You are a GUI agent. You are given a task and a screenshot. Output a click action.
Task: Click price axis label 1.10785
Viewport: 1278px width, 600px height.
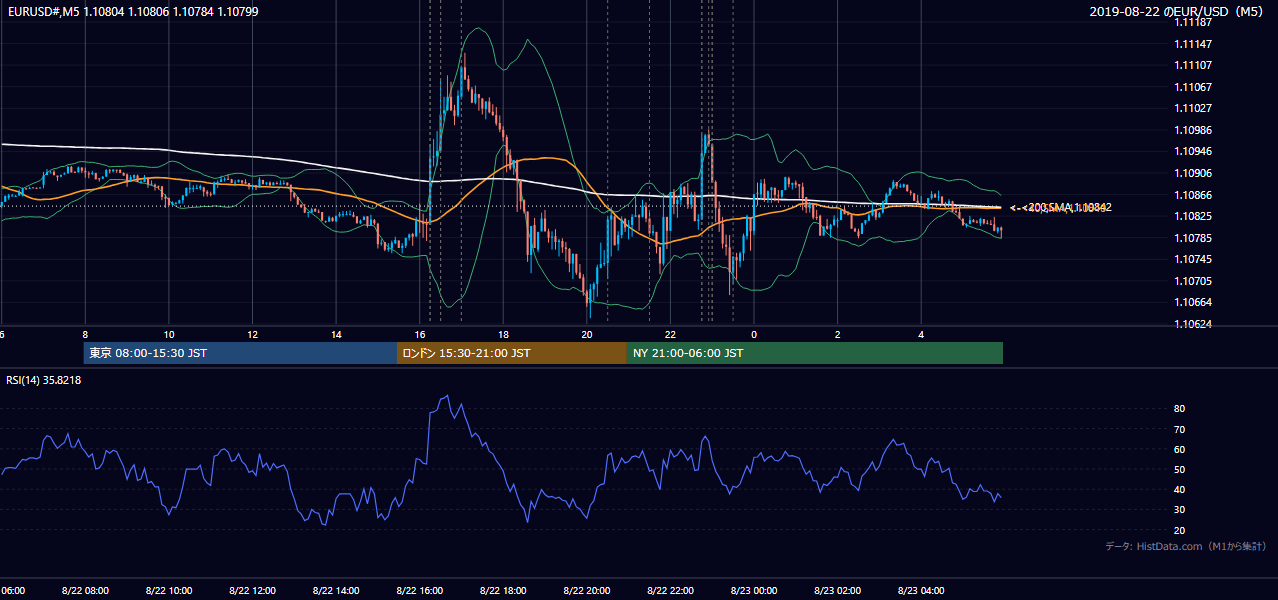click(1193, 238)
